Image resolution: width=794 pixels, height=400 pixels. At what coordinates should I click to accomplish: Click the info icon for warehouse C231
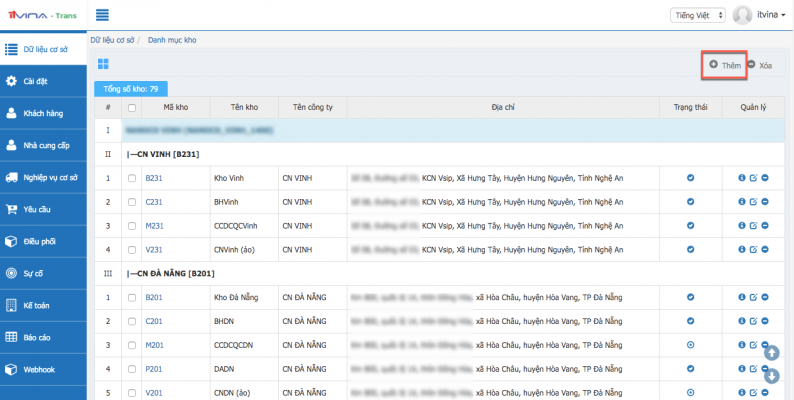[742, 202]
